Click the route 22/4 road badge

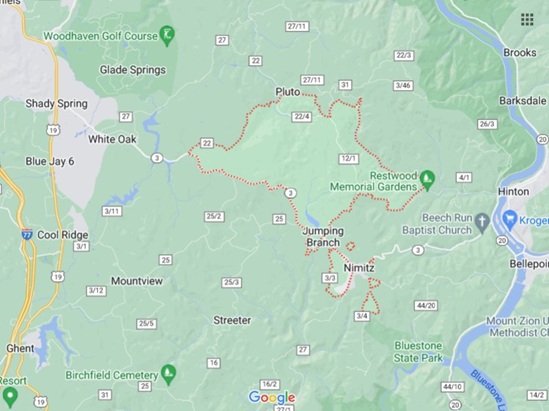click(302, 117)
